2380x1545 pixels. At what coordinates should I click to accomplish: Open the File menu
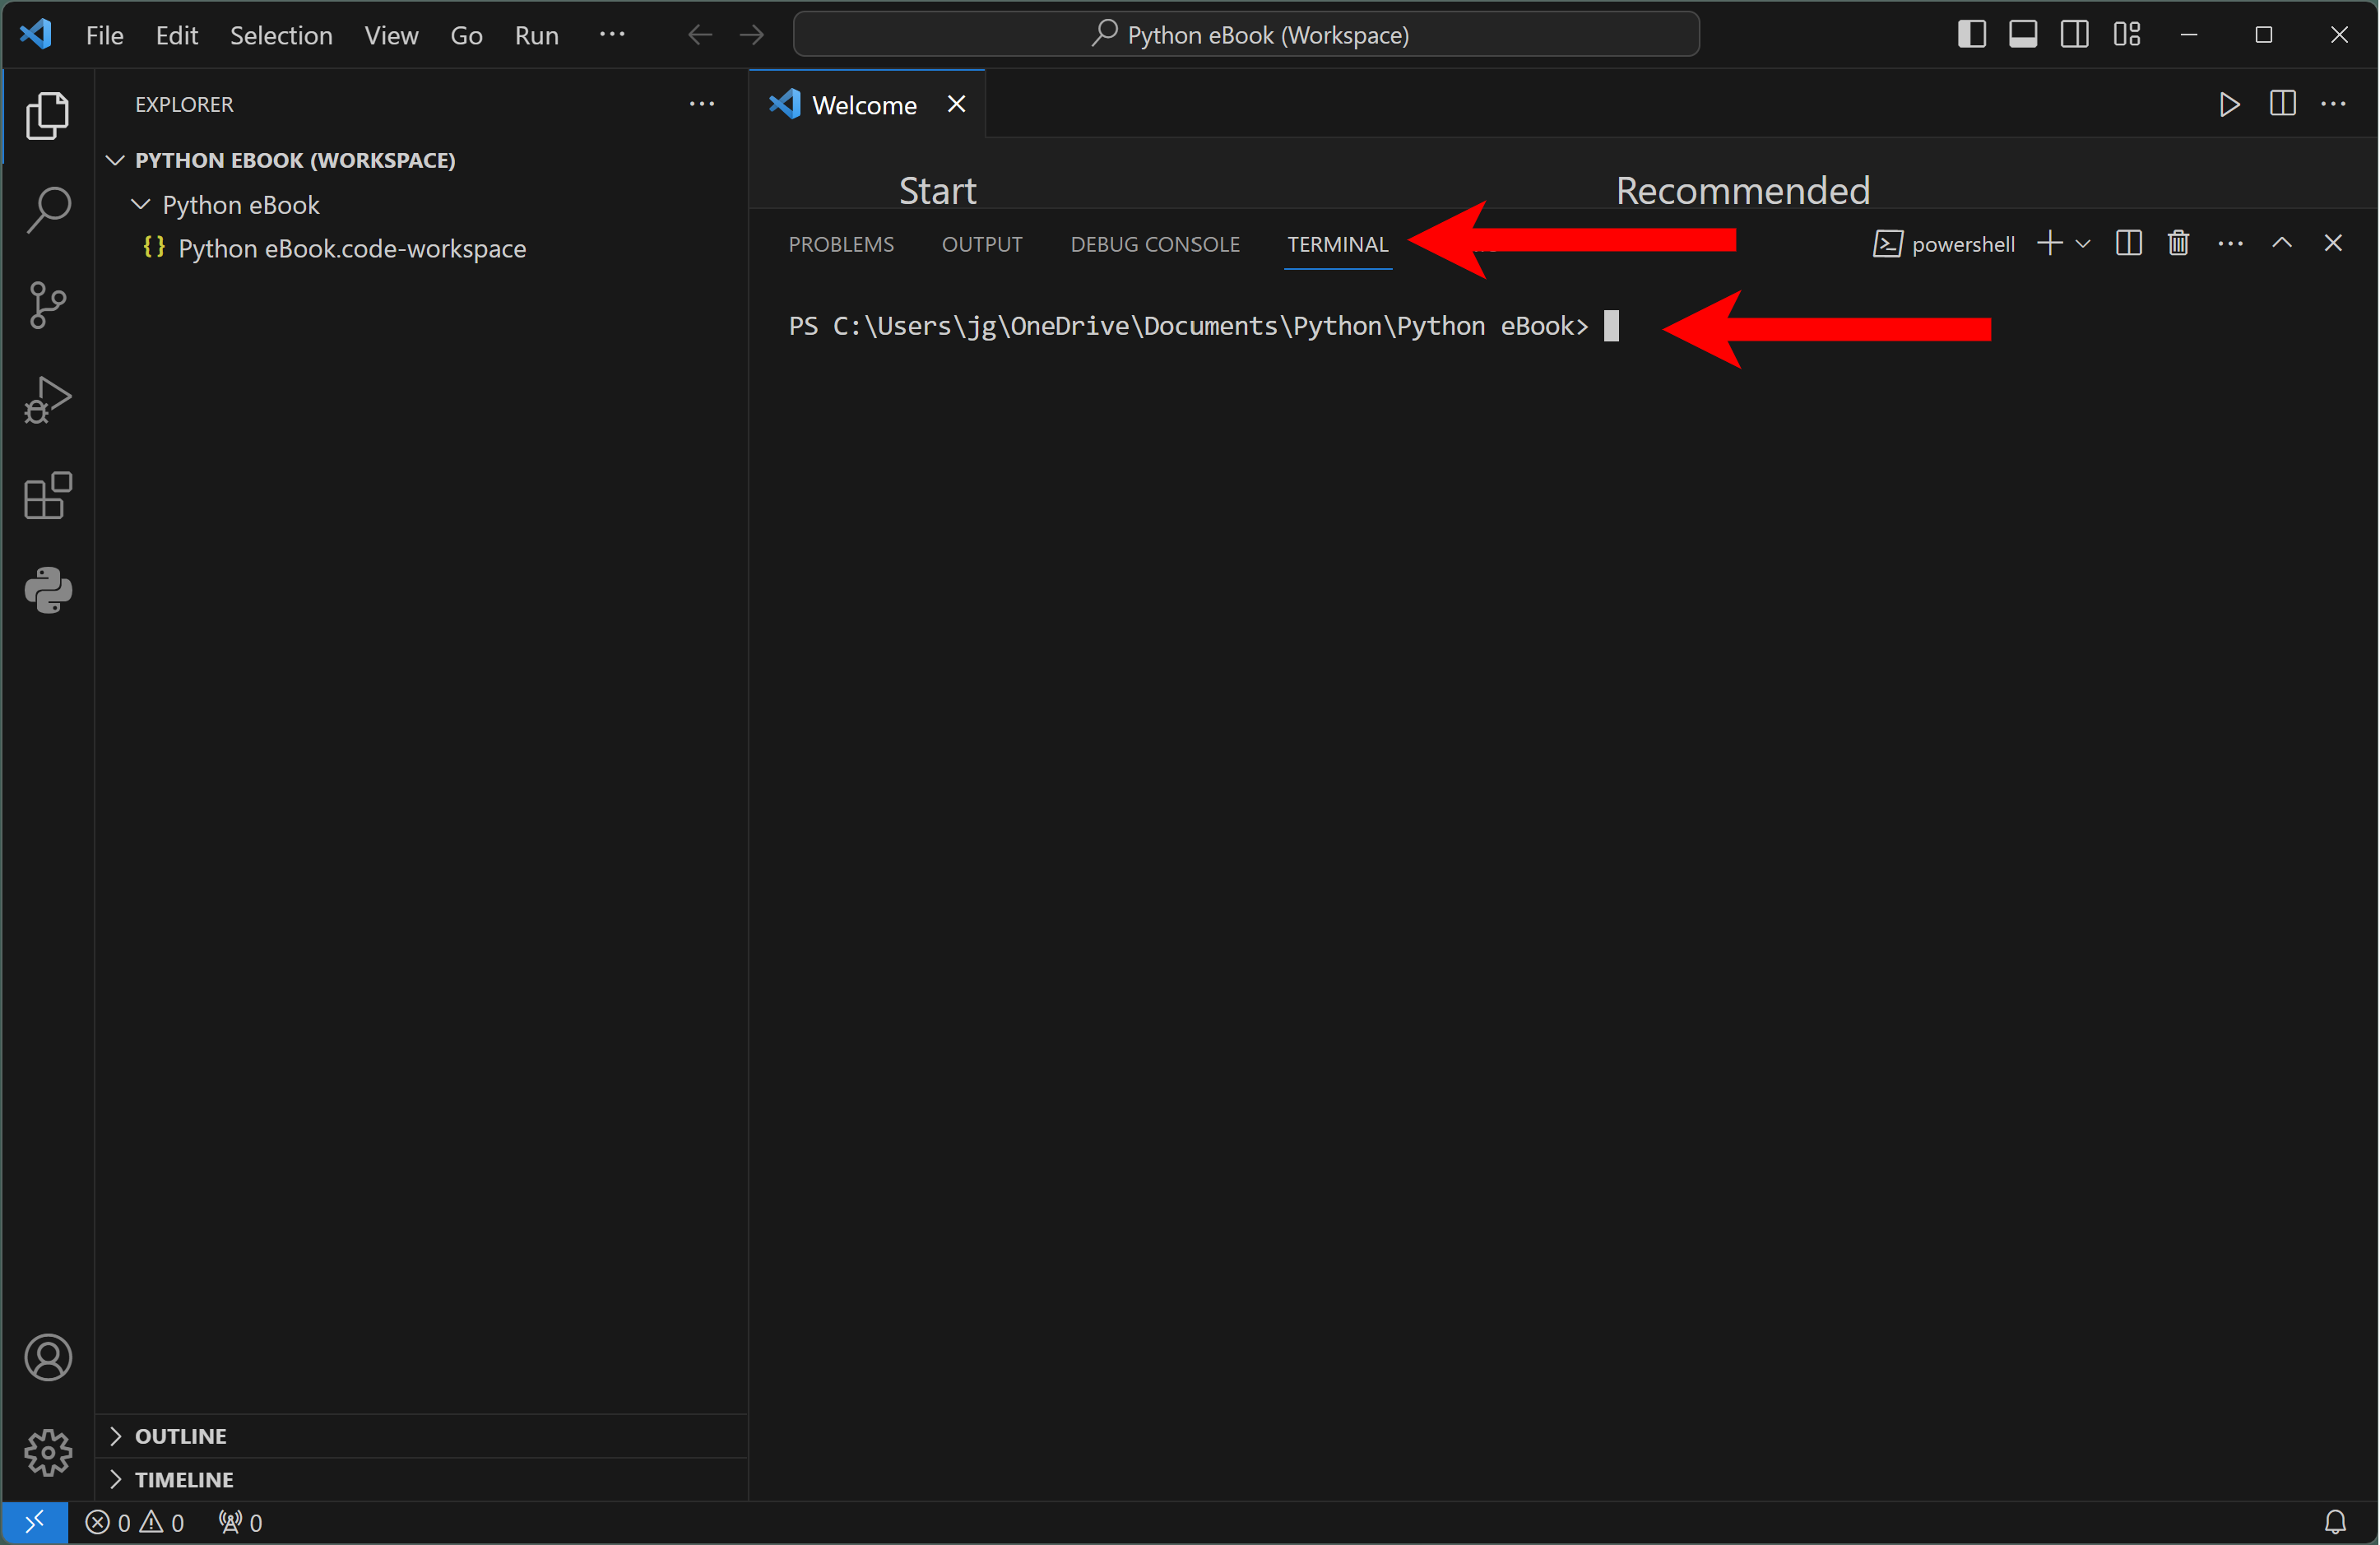click(105, 35)
